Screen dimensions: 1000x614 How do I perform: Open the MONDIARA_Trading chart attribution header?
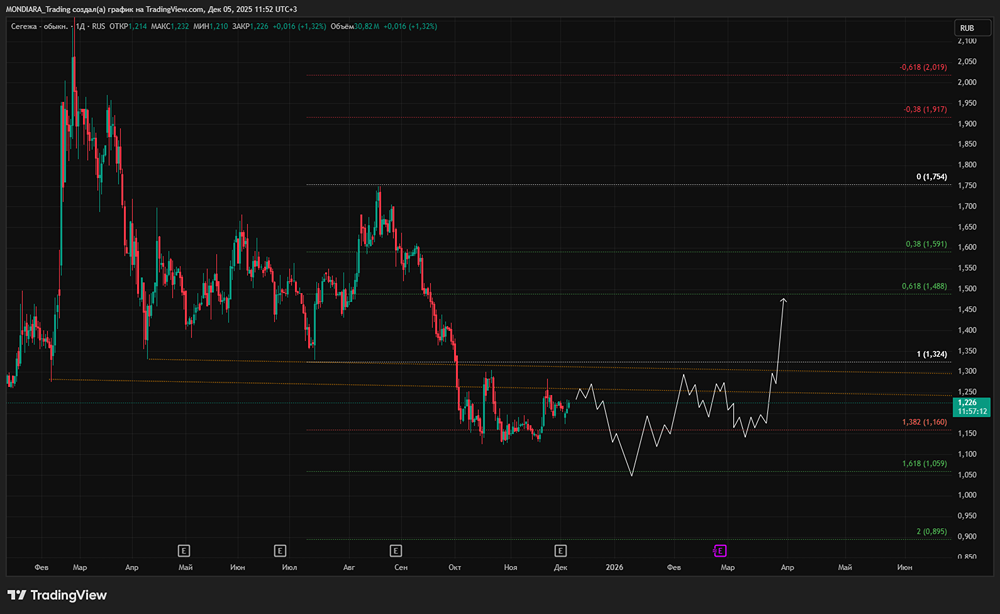pyautogui.click(x=150, y=9)
